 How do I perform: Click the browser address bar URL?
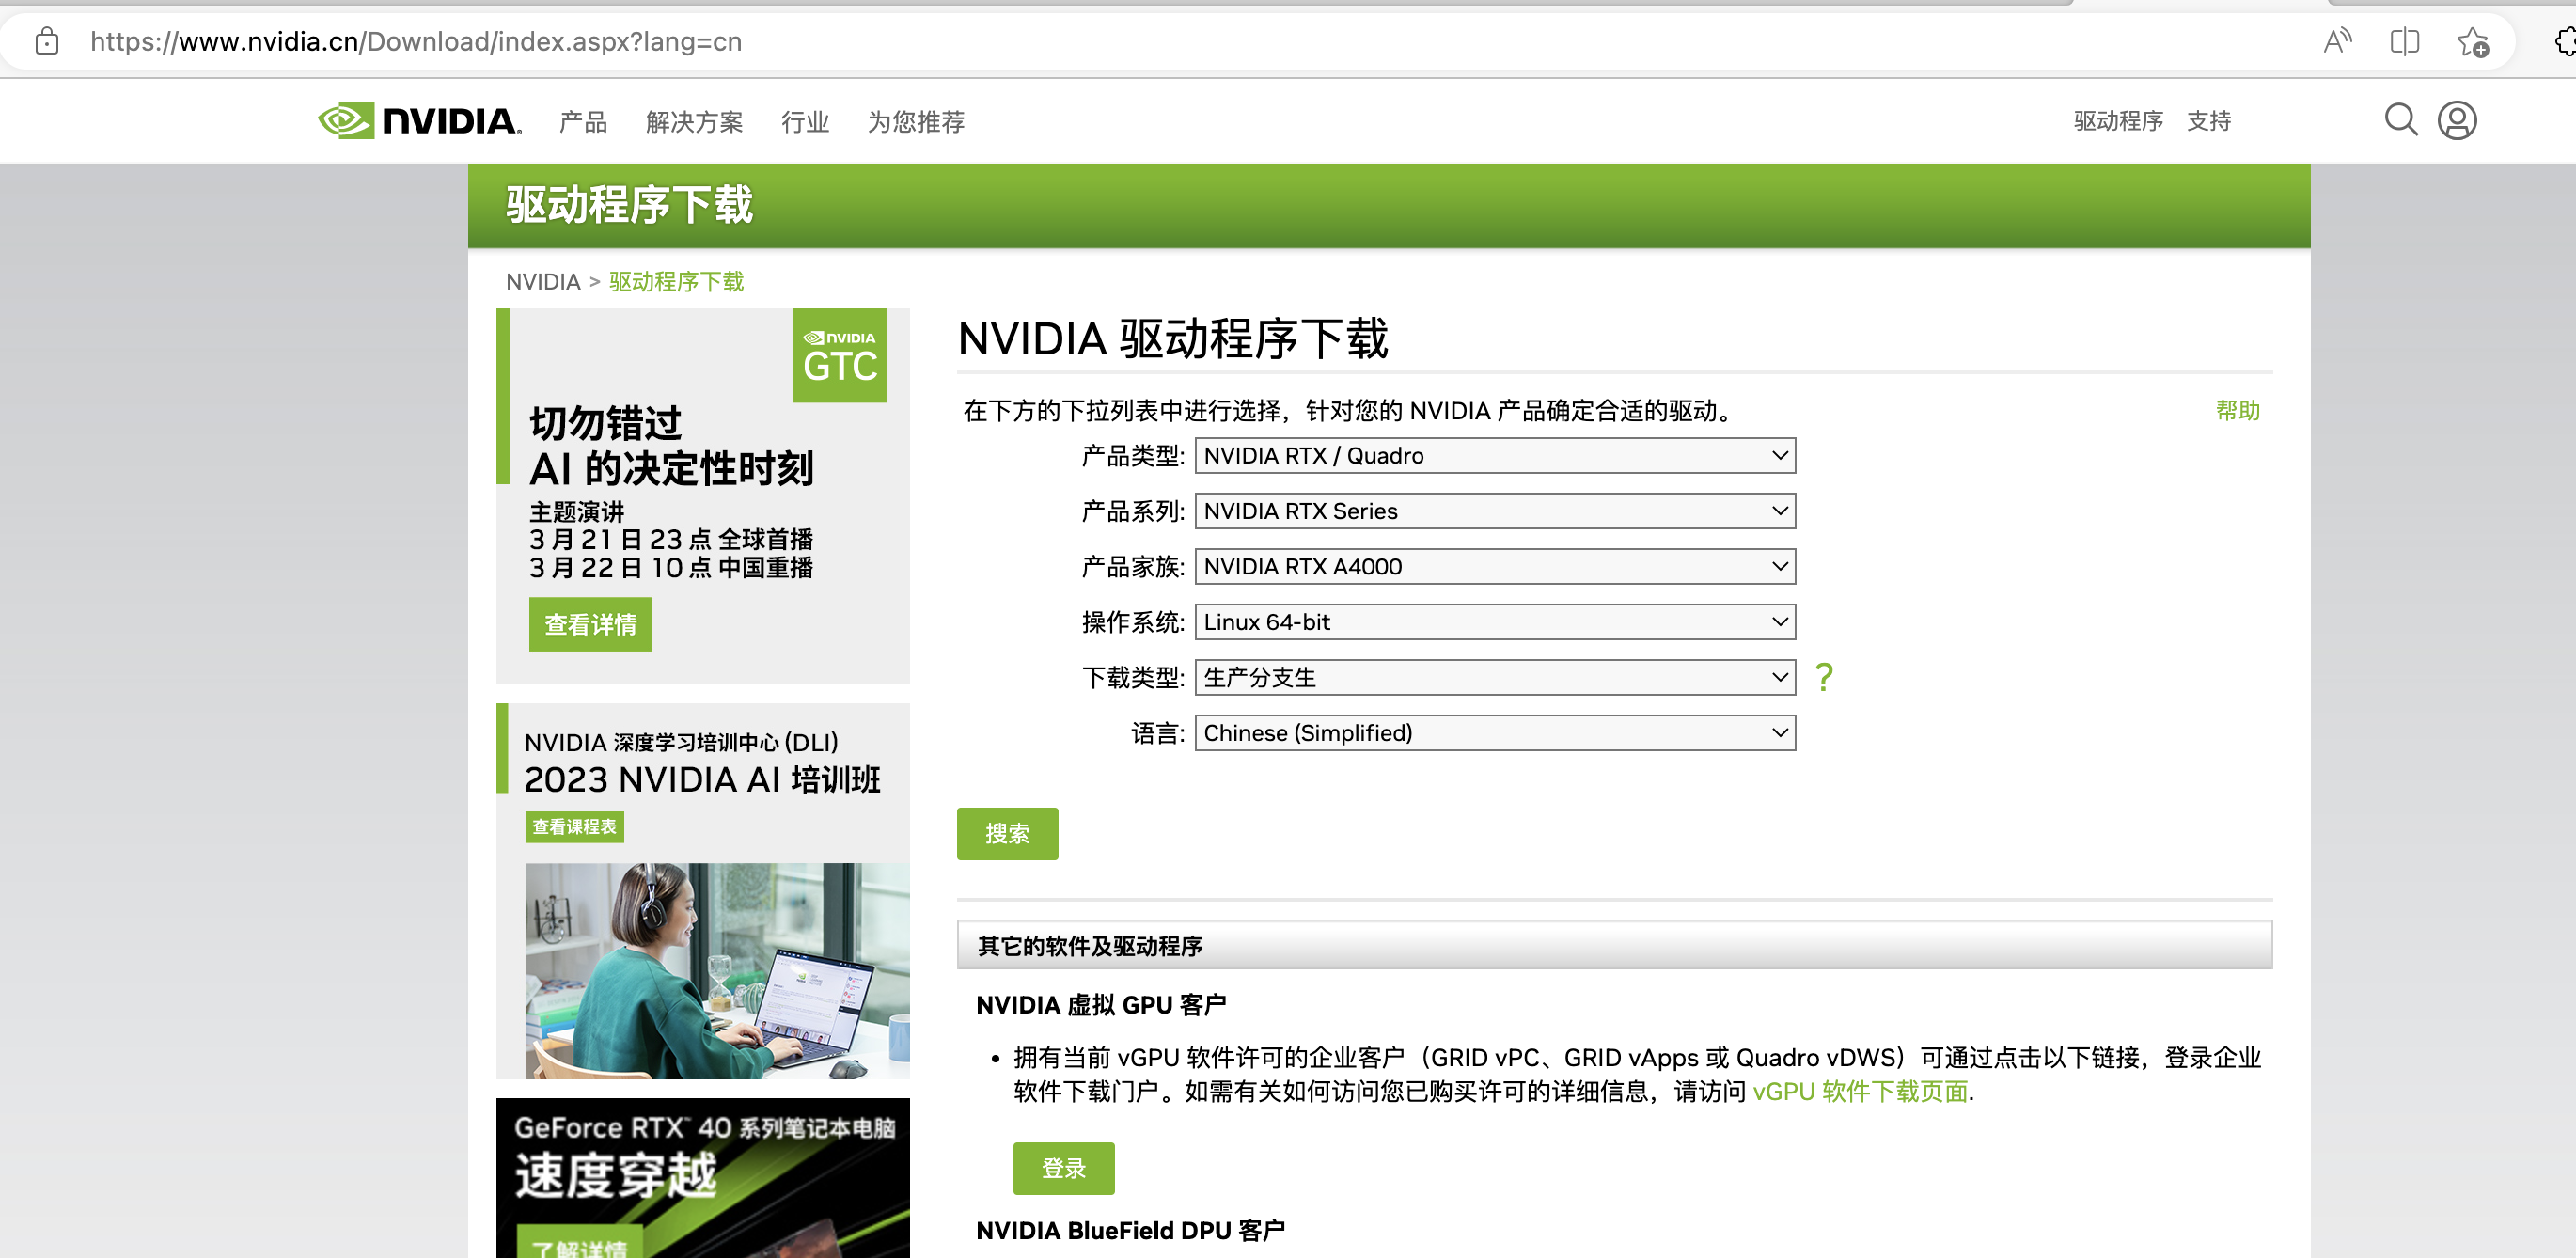point(416,41)
